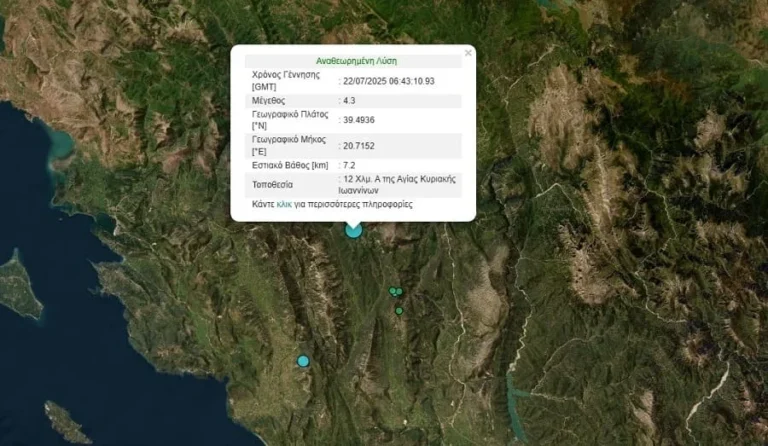Select the lowest single green earthquake marker
Viewport: 768px width, 446px height.
(x=399, y=311)
